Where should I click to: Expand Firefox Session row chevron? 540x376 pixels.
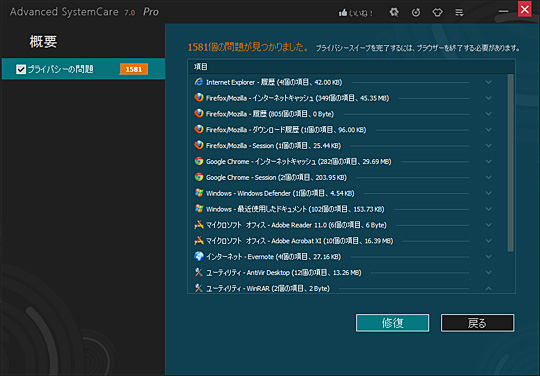point(488,145)
